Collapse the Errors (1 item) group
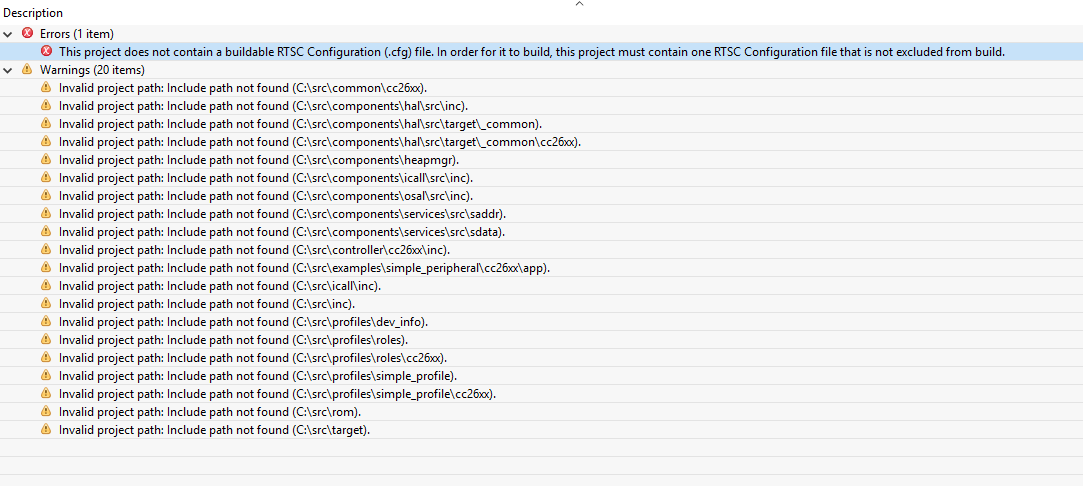Viewport: 1083px width, 486px height. pyautogui.click(x=8, y=34)
